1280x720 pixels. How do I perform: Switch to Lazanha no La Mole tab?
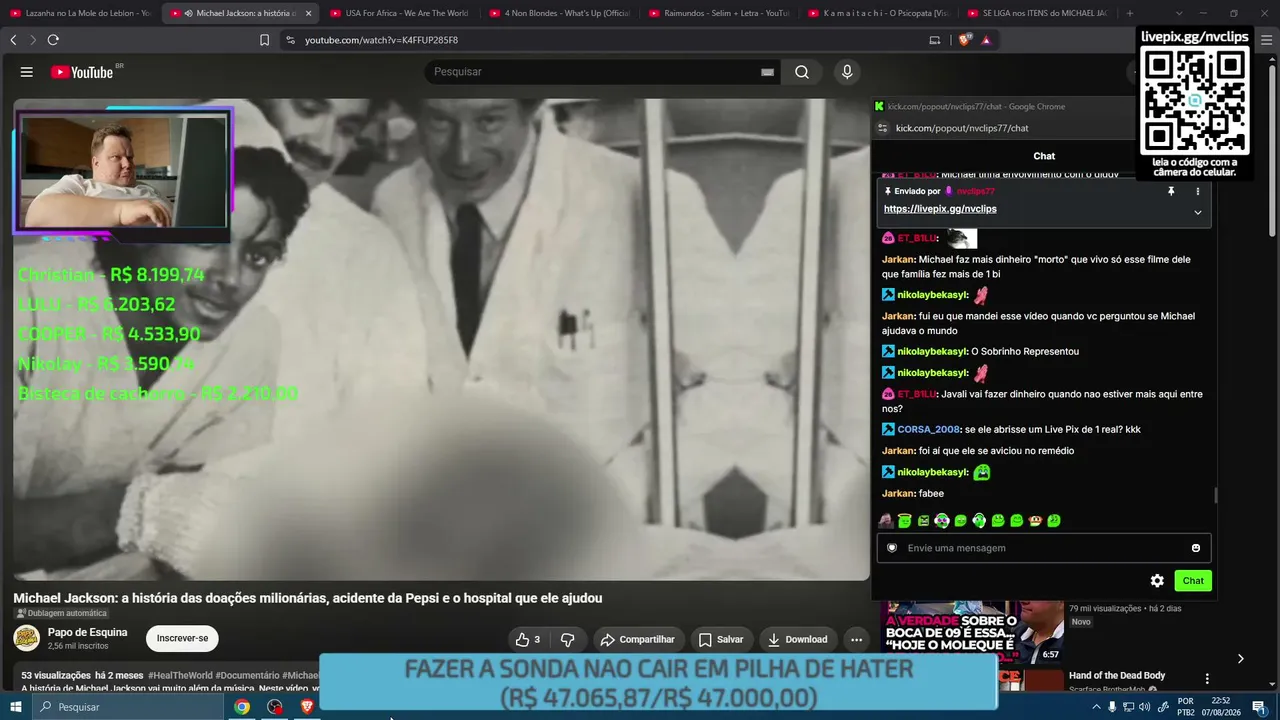[x=80, y=13]
